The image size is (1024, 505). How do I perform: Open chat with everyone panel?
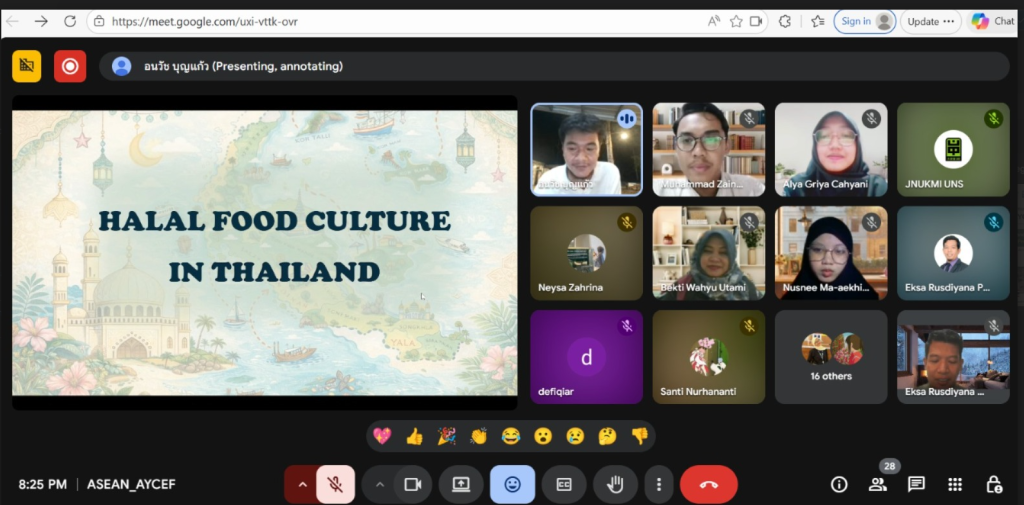click(916, 484)
